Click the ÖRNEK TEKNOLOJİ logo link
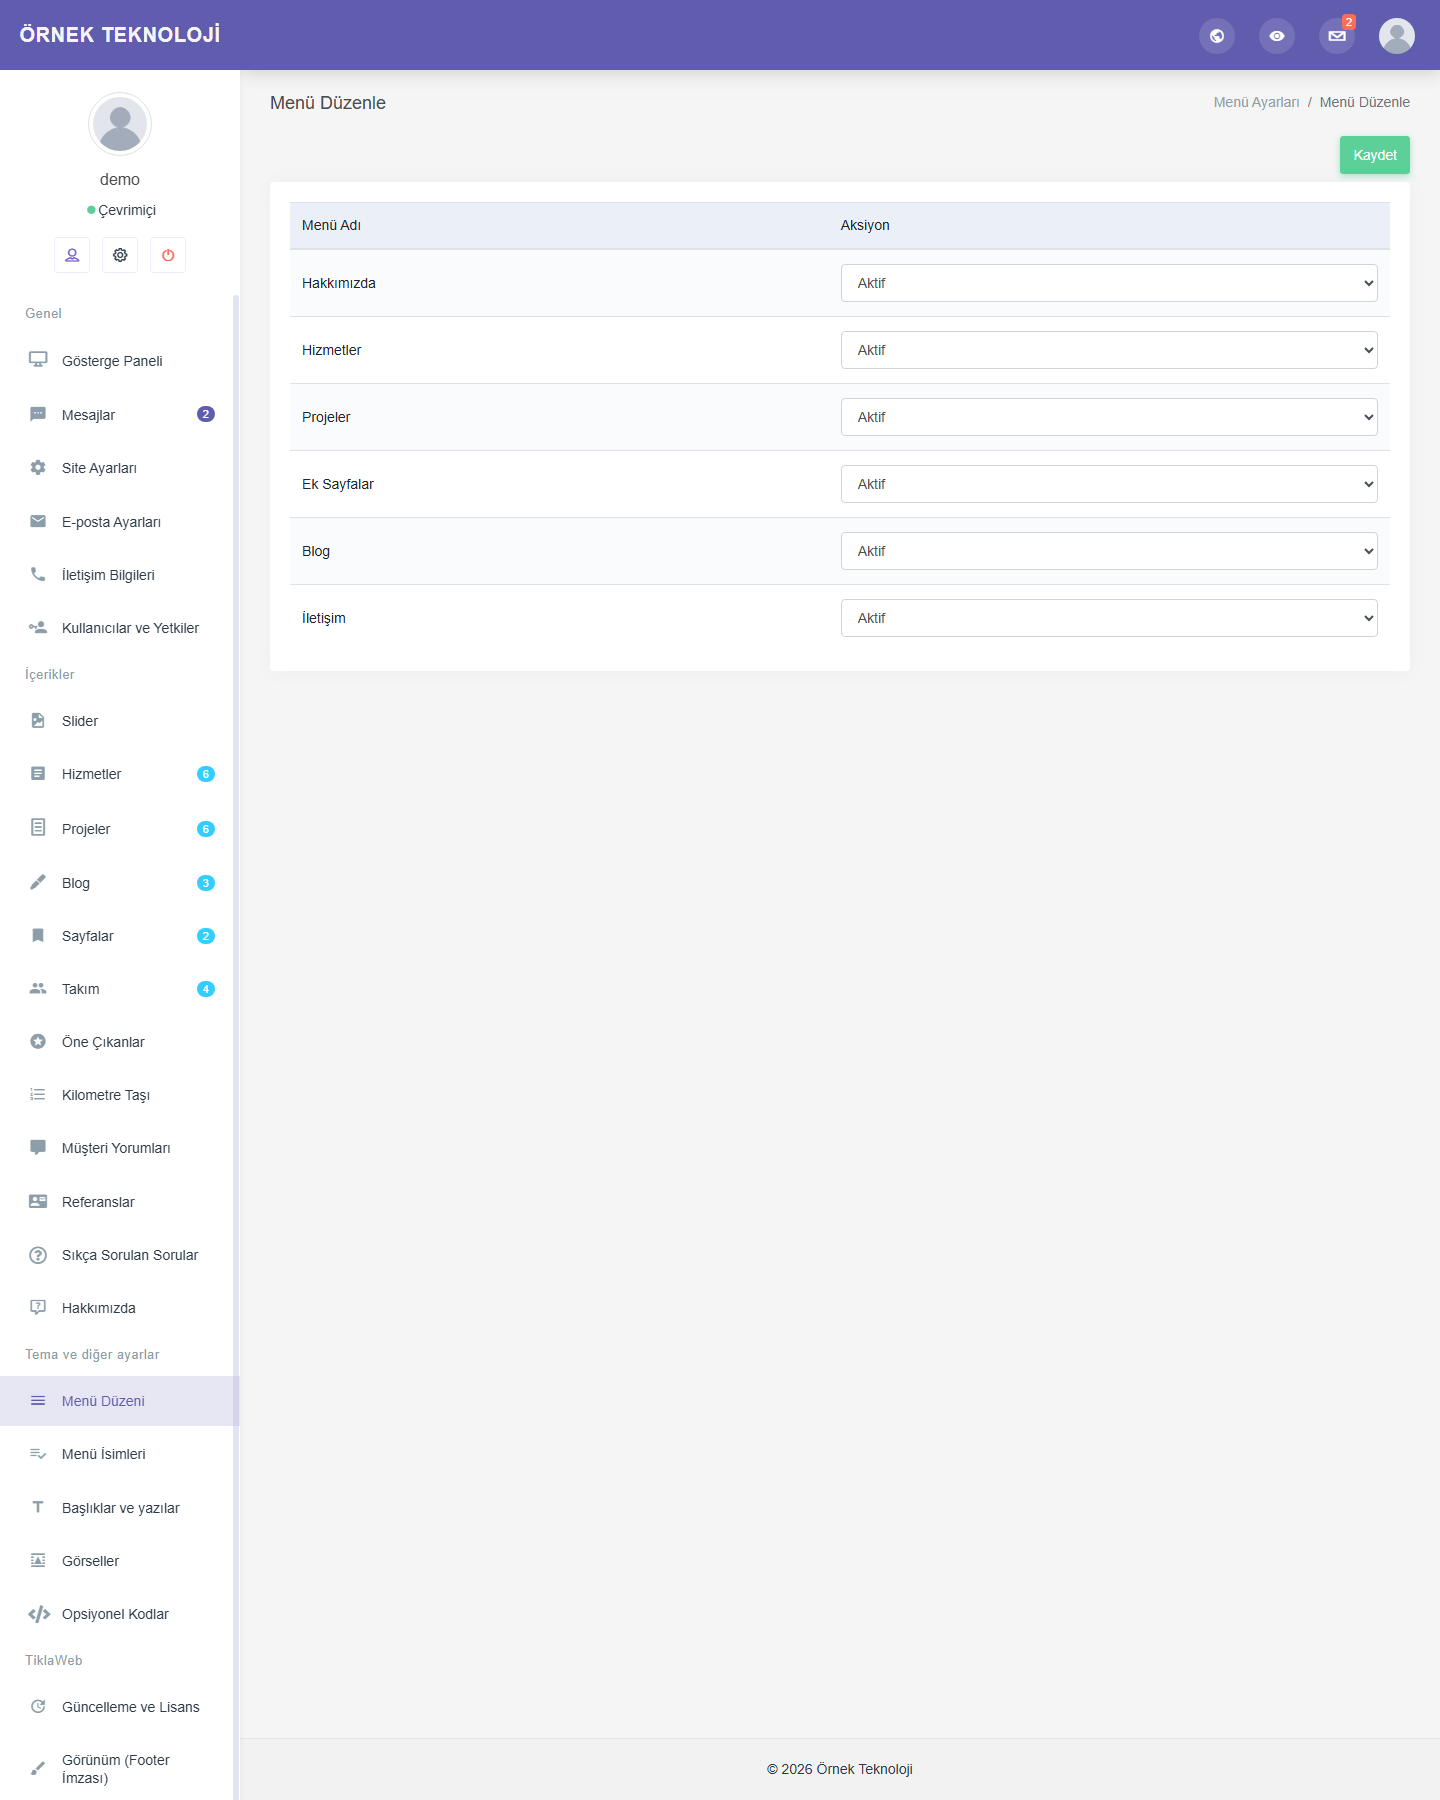Viewport: 1440px width, 1800px height. [120, 35]
